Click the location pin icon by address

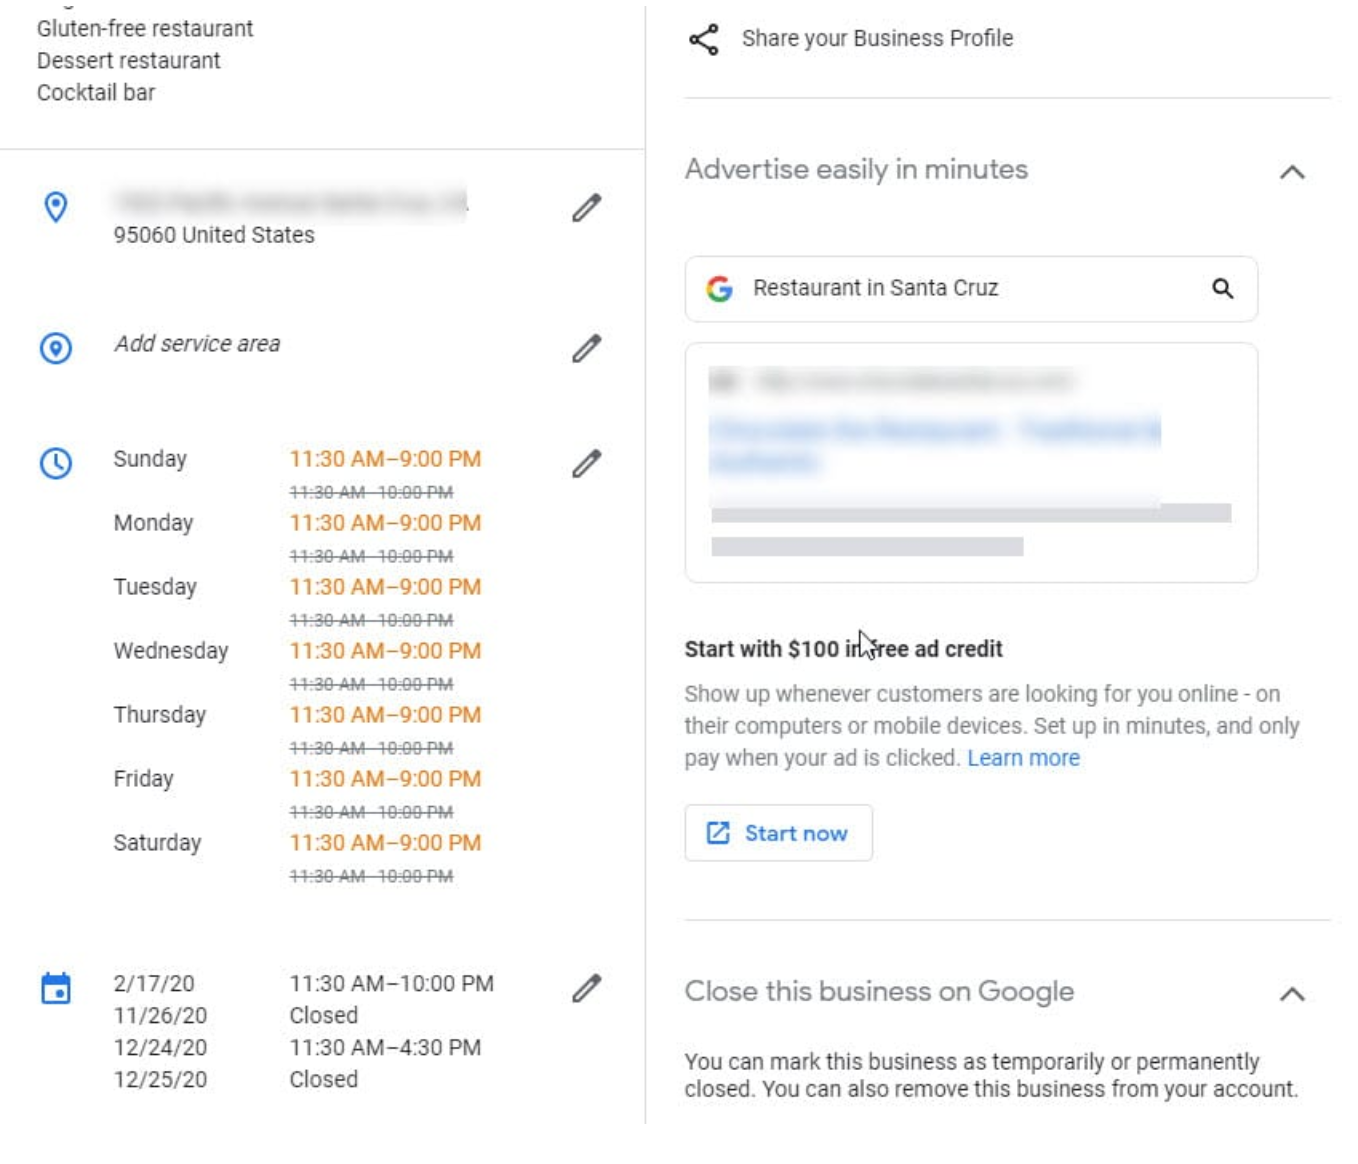[x=56, y=207]
